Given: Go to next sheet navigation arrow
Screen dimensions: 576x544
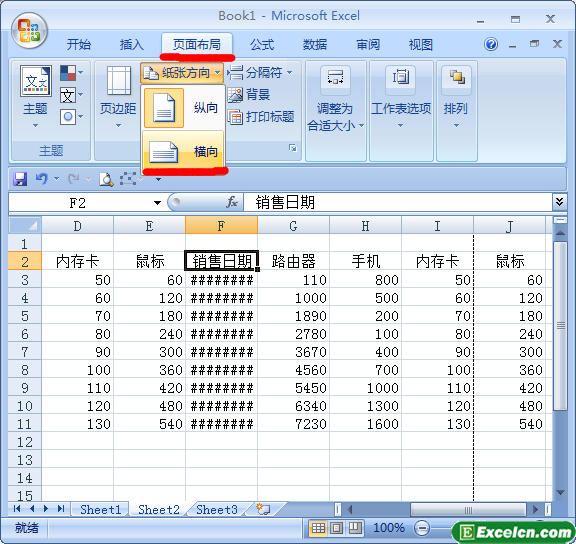Looking at the screenshot, I should click(x=46, y=508).
